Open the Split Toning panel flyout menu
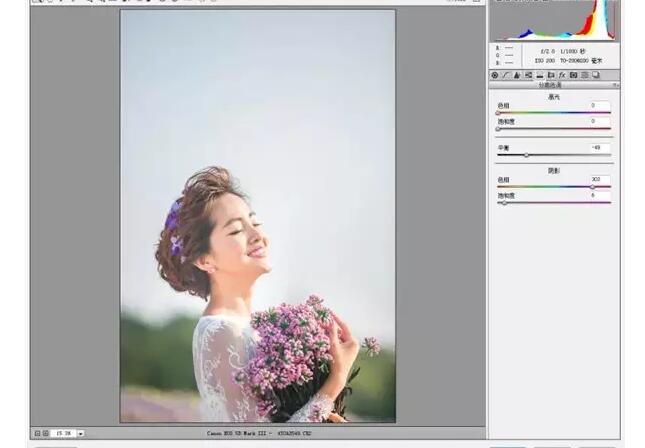Screen dimensions: 645x448 coord(615,85)
